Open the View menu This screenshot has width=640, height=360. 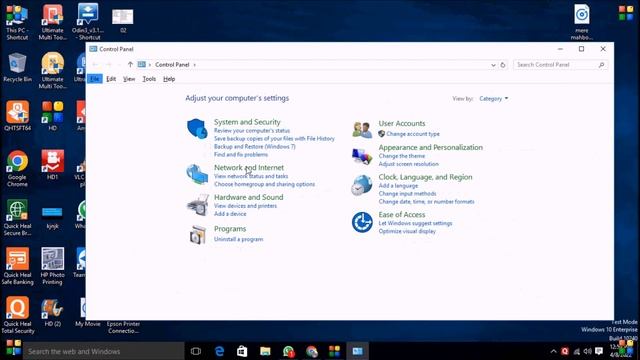pyautogui.click(x=129, y=79)
